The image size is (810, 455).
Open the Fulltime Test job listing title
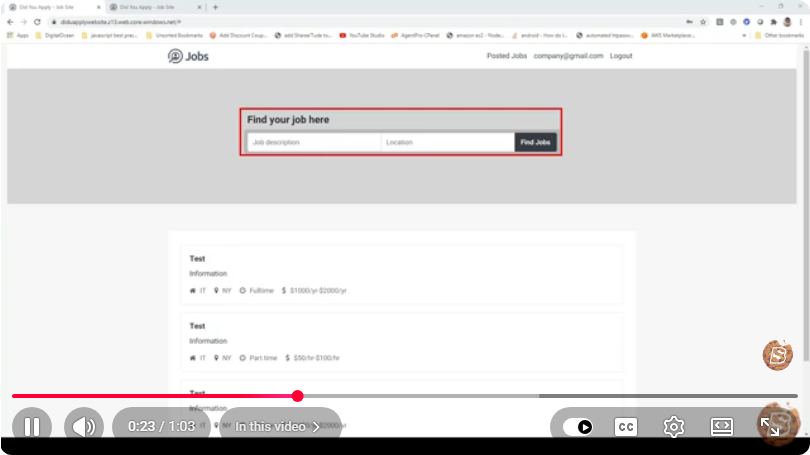197,259
